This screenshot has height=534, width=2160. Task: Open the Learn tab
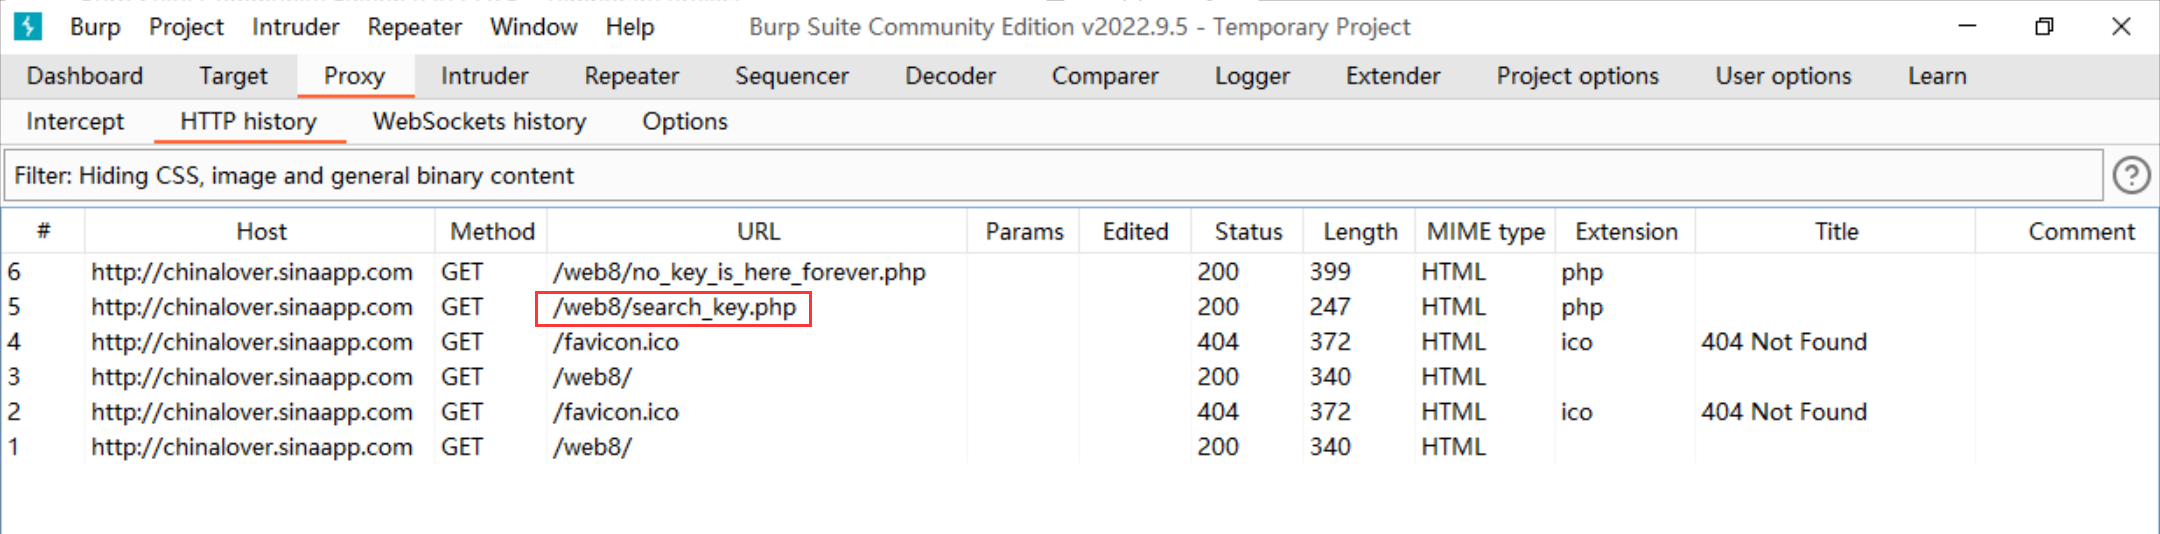tap(1937, 76)
